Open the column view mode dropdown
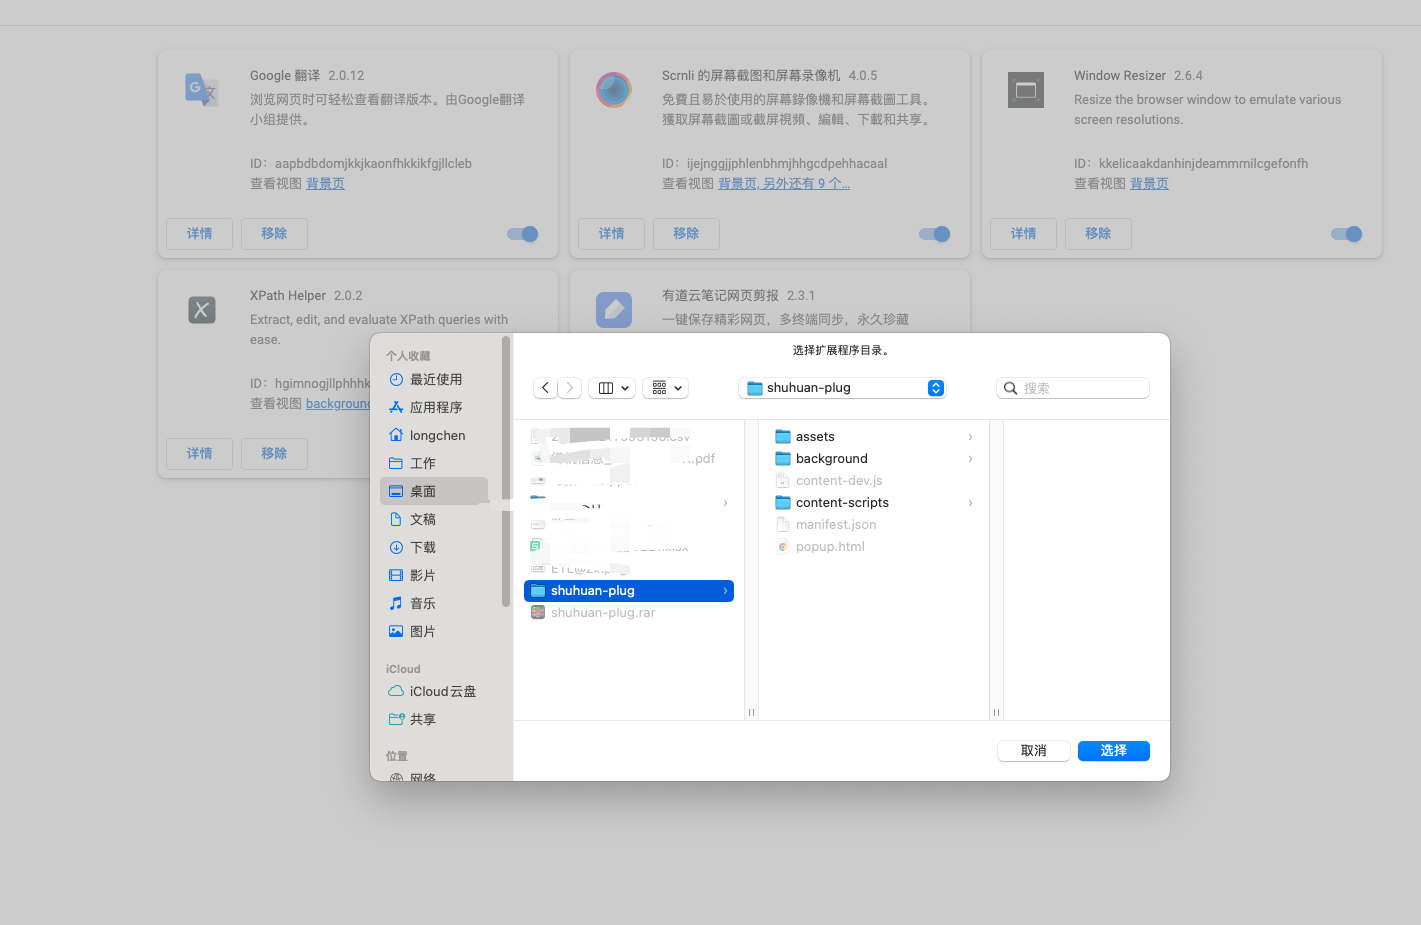1421x925 pixels. tap(612, 388)
